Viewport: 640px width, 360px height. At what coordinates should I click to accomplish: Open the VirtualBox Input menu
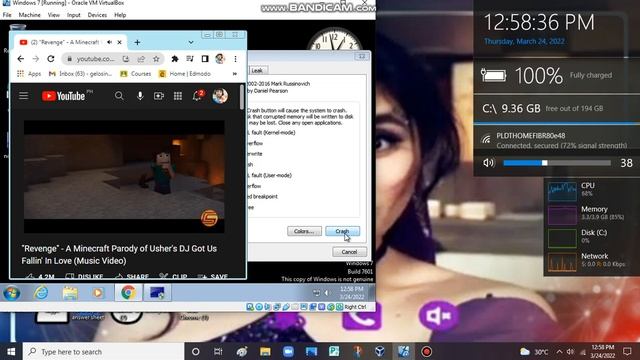point(73,15)
